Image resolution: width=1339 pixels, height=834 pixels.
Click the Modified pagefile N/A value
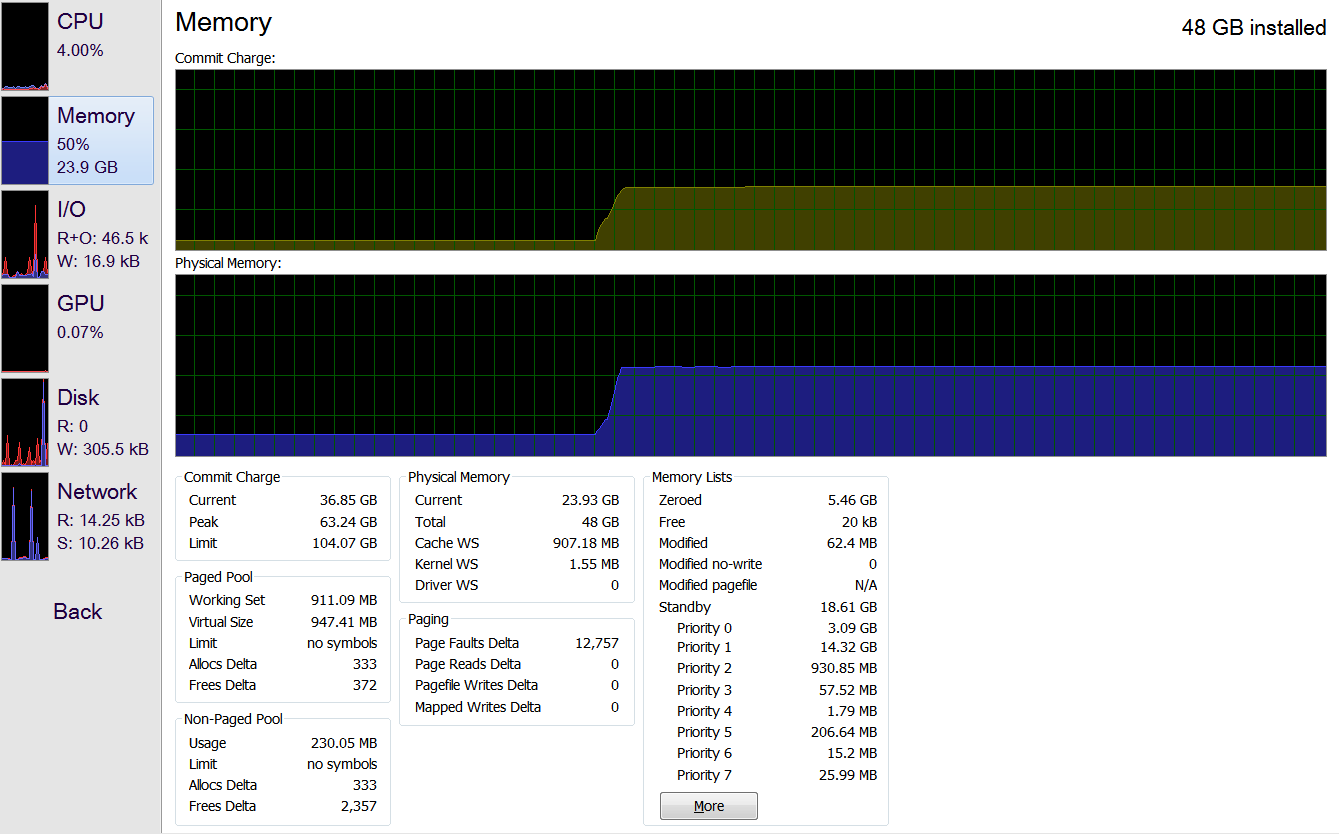pyautogui.click(x=866, y=585)
